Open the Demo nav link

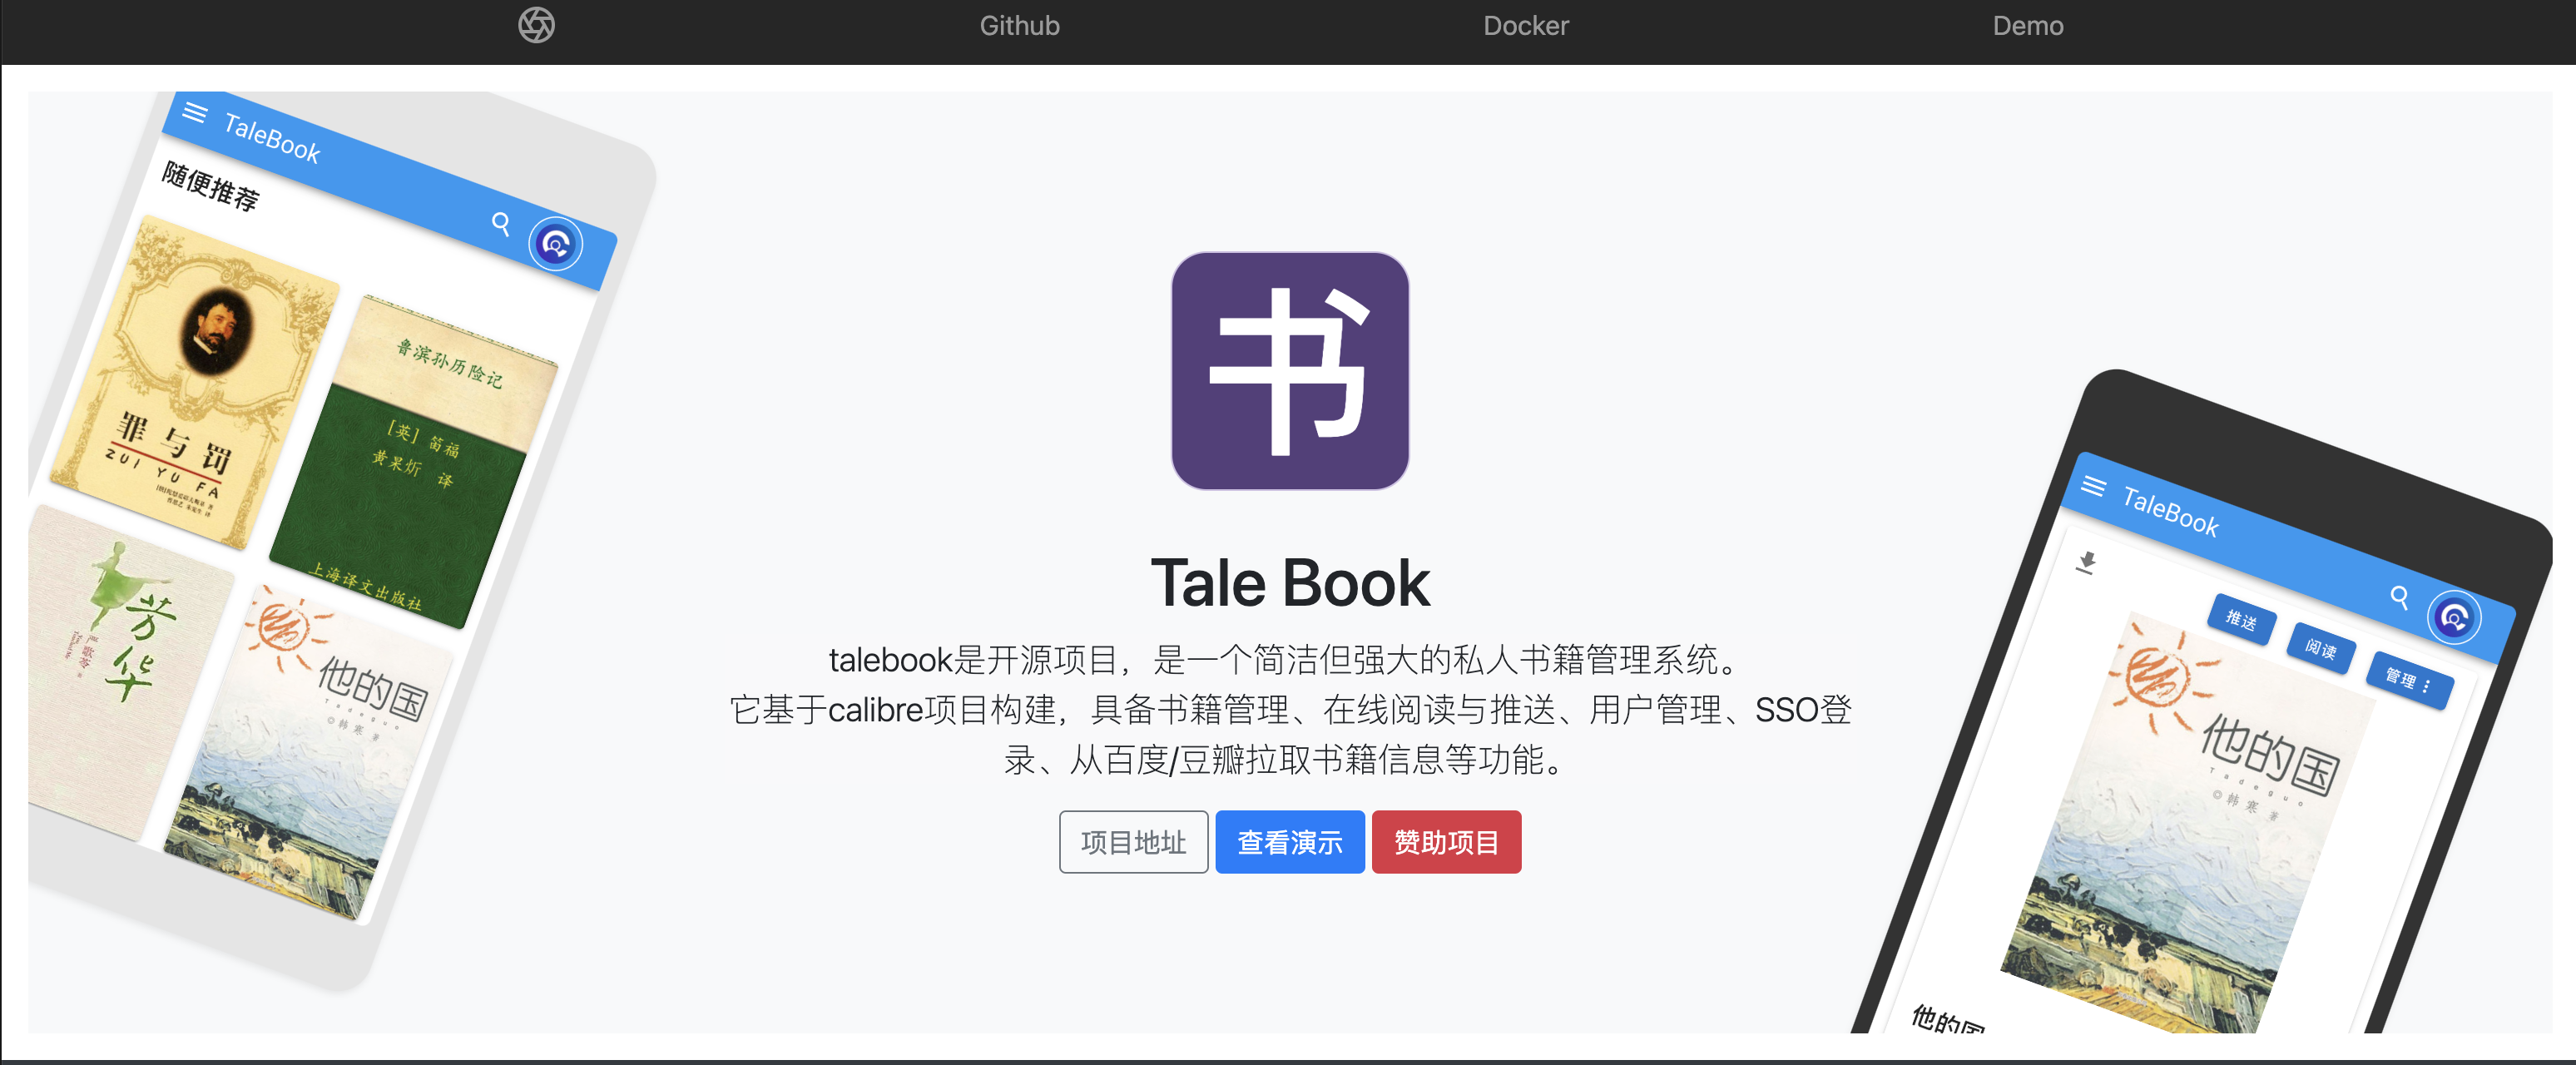(2027, 26)
